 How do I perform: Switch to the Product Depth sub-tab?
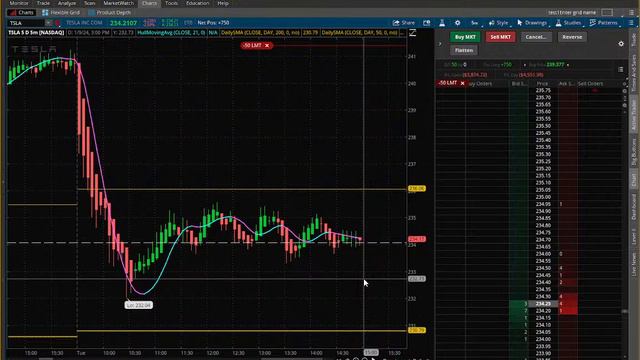tap(109, 13)
